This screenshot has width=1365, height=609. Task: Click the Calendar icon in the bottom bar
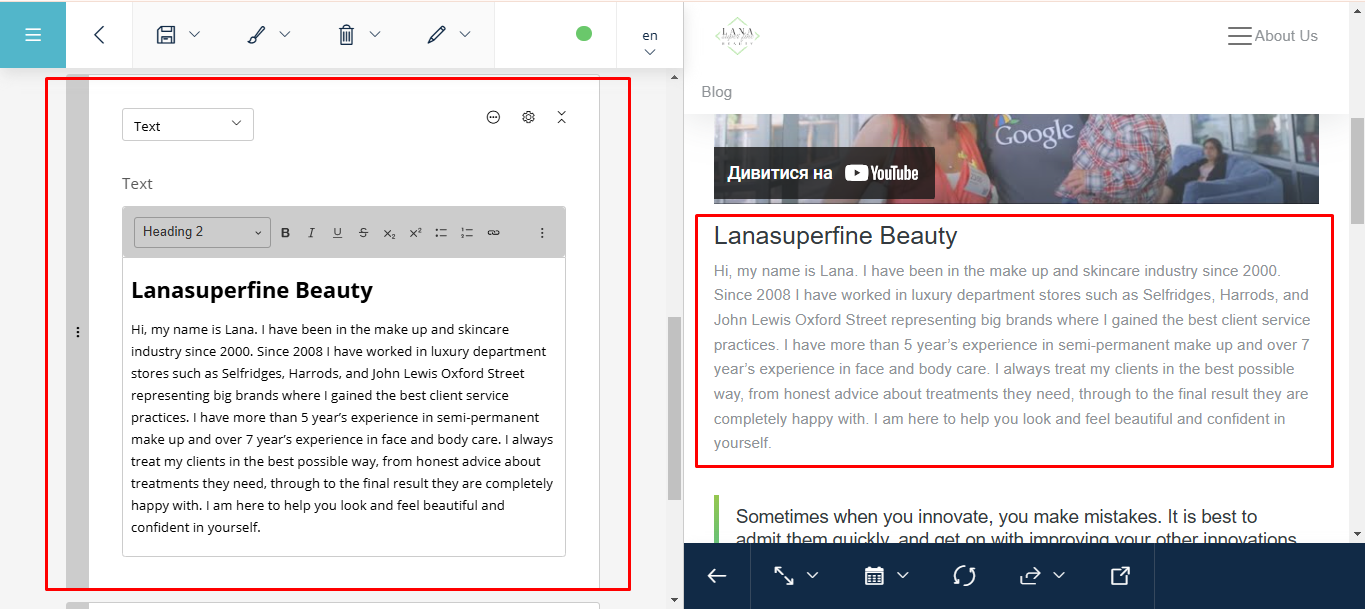click(x=874, y=576)
